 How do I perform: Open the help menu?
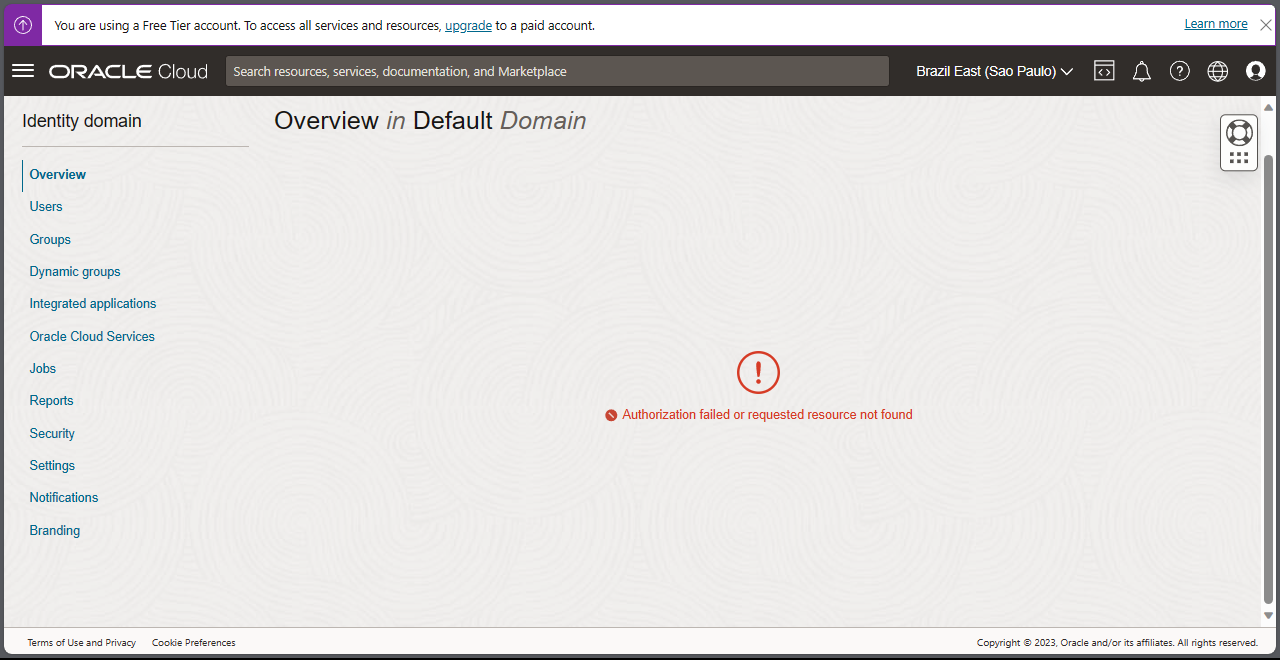pos(1180,71)
